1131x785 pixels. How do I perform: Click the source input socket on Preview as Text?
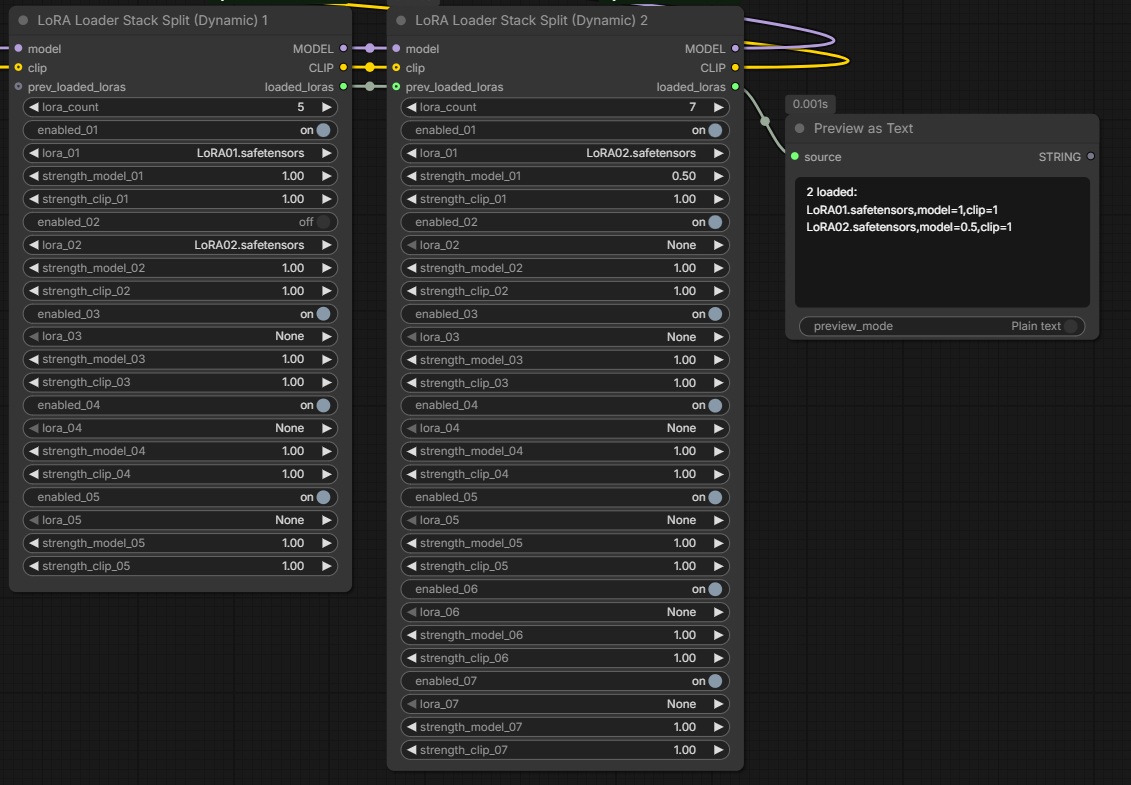point(795,157)
